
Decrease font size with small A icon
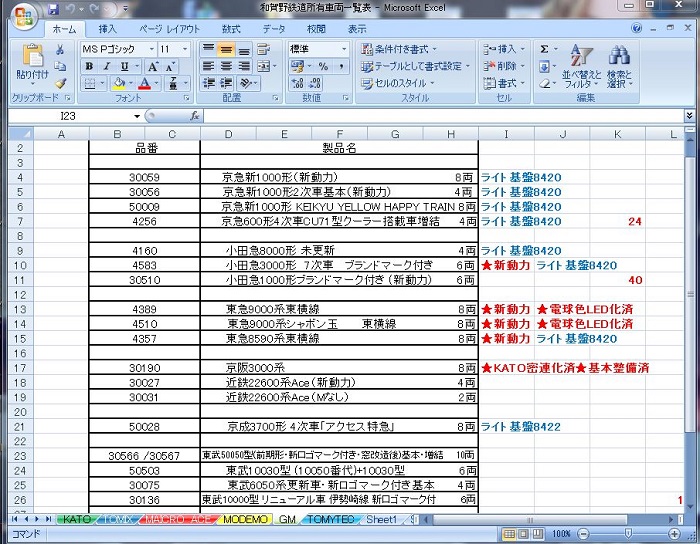tap(170, 66)
